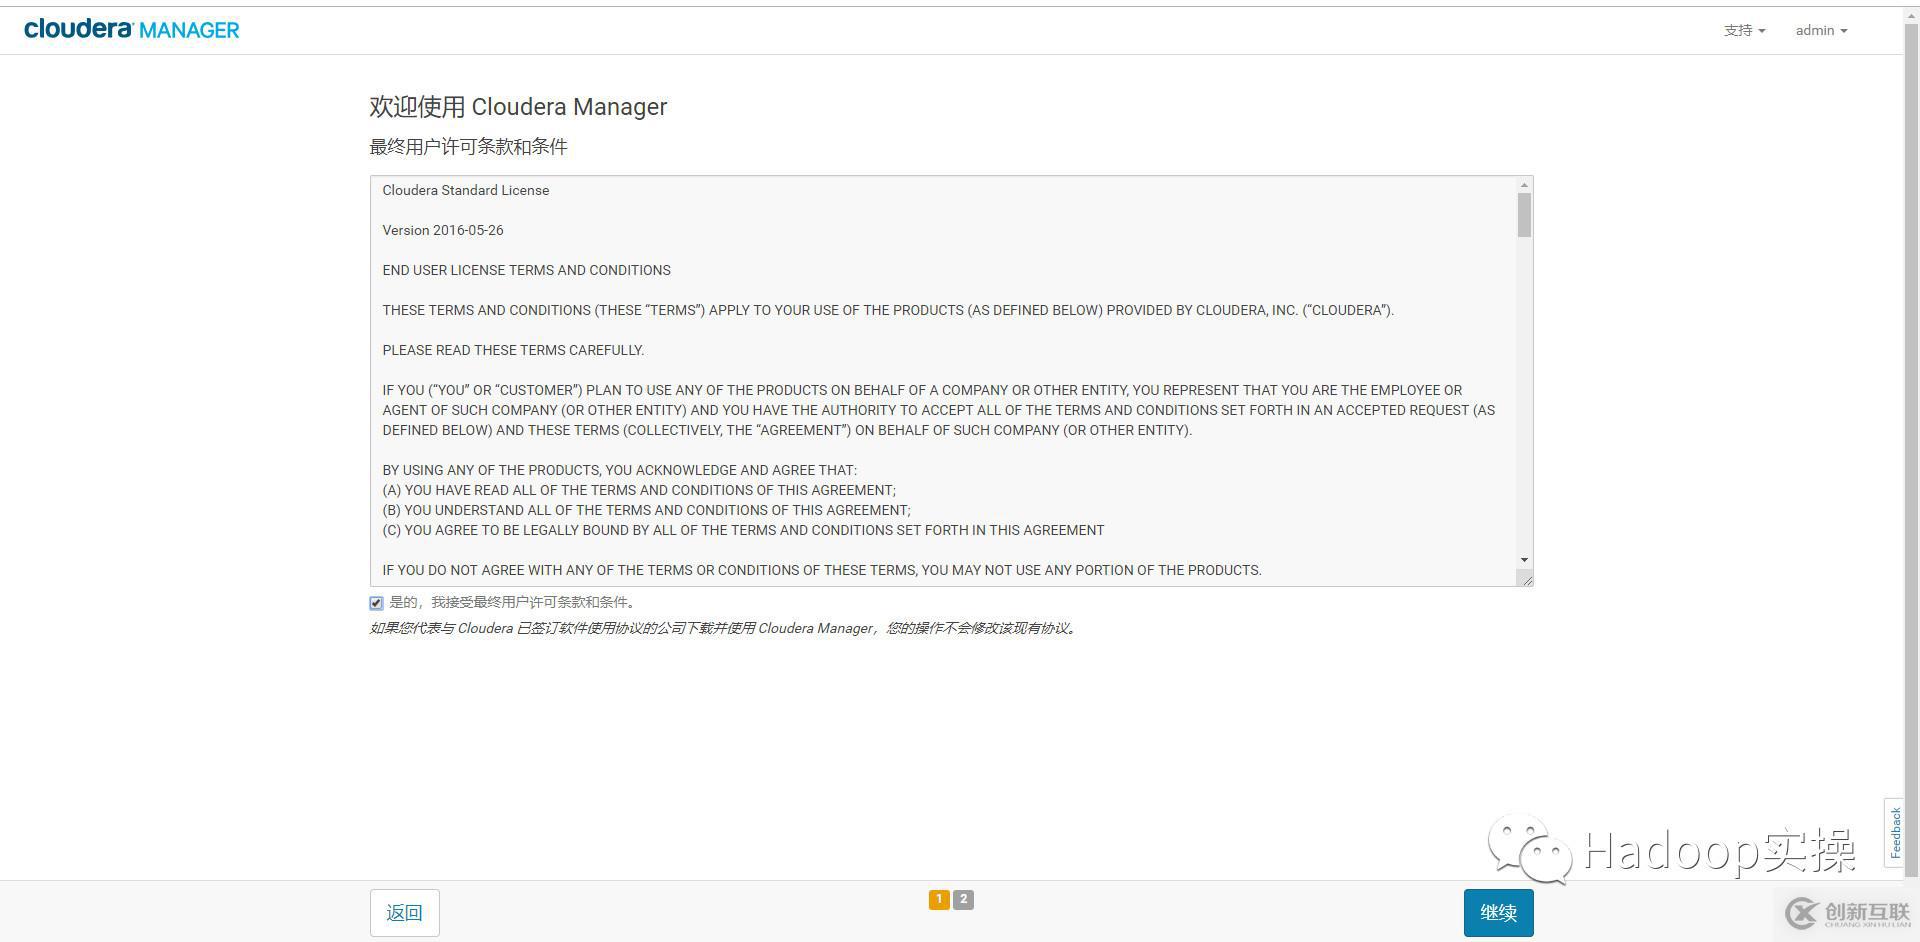Image resolution: width=1920 pixels, height=942 pixels.
Task: Click the Cloudera Manager logo
Action: coord(131,30)
